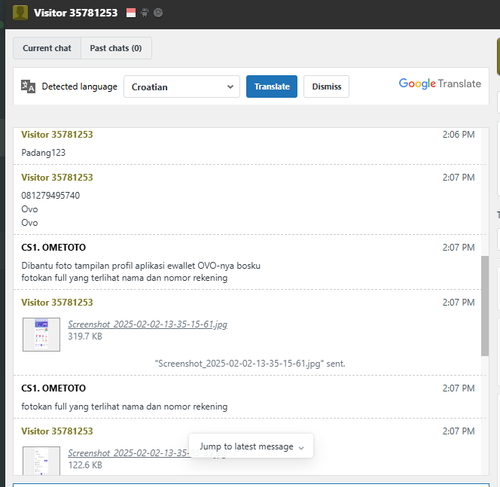Image resolution: width=500 pixels, height=487 pixels.
Task: Click the dropdown arrow of language selector
Action: (230, 87)
